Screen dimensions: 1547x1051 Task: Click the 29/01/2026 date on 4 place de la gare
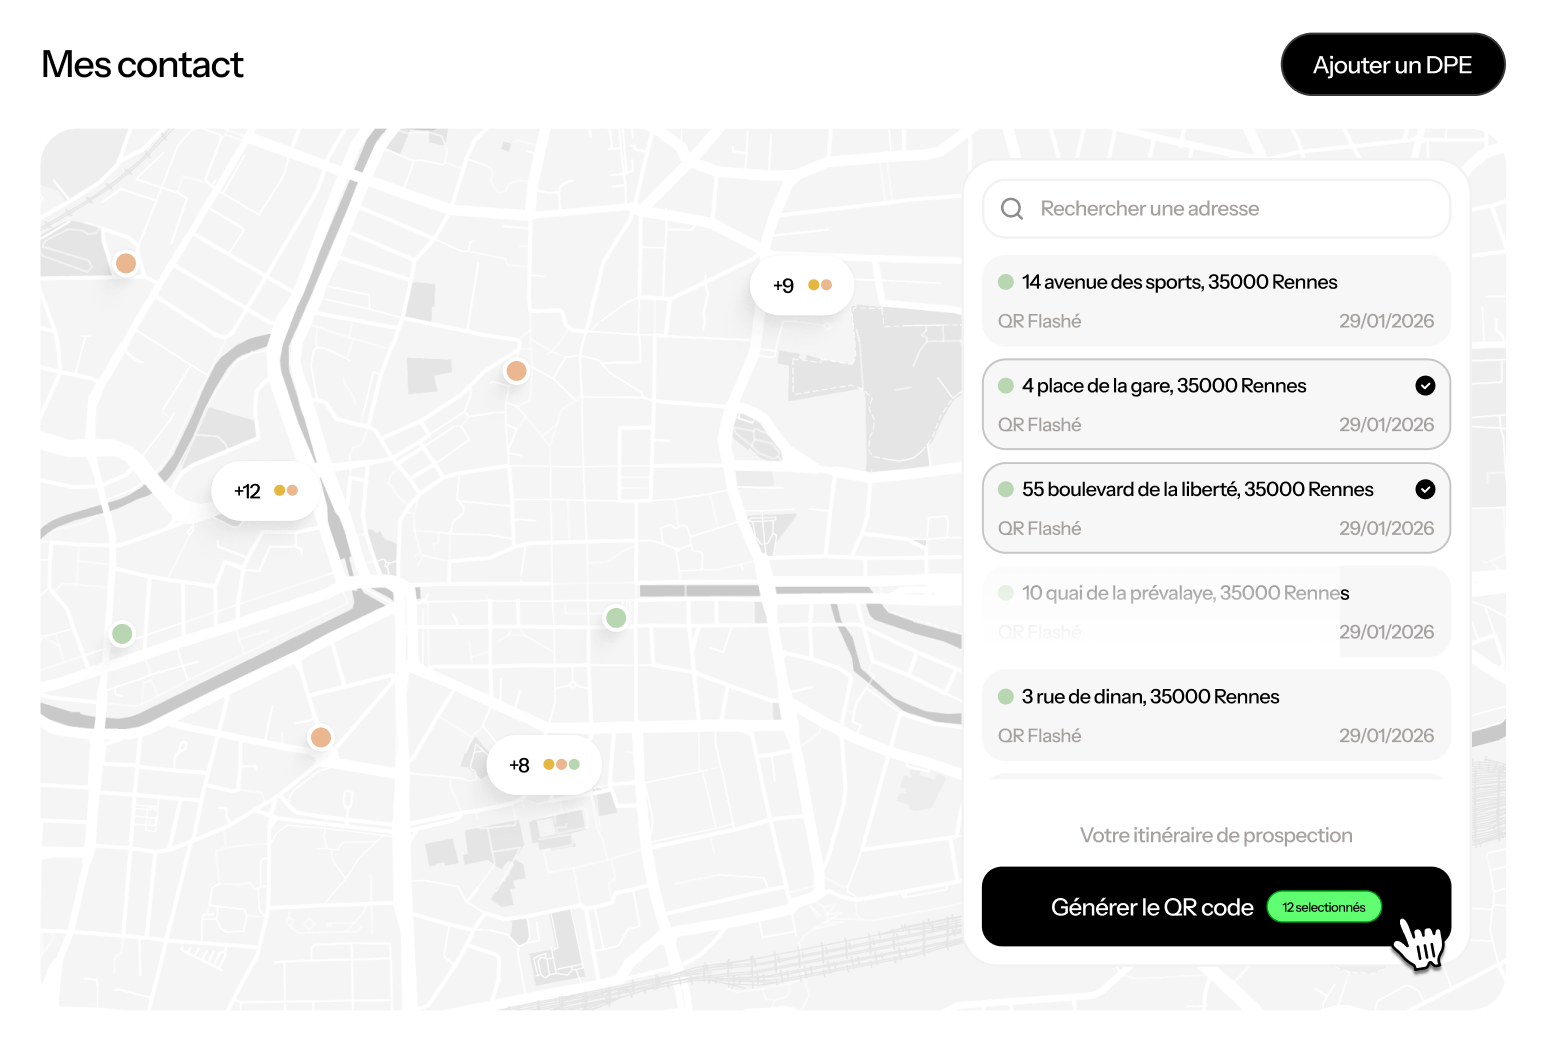(1387, 425)
